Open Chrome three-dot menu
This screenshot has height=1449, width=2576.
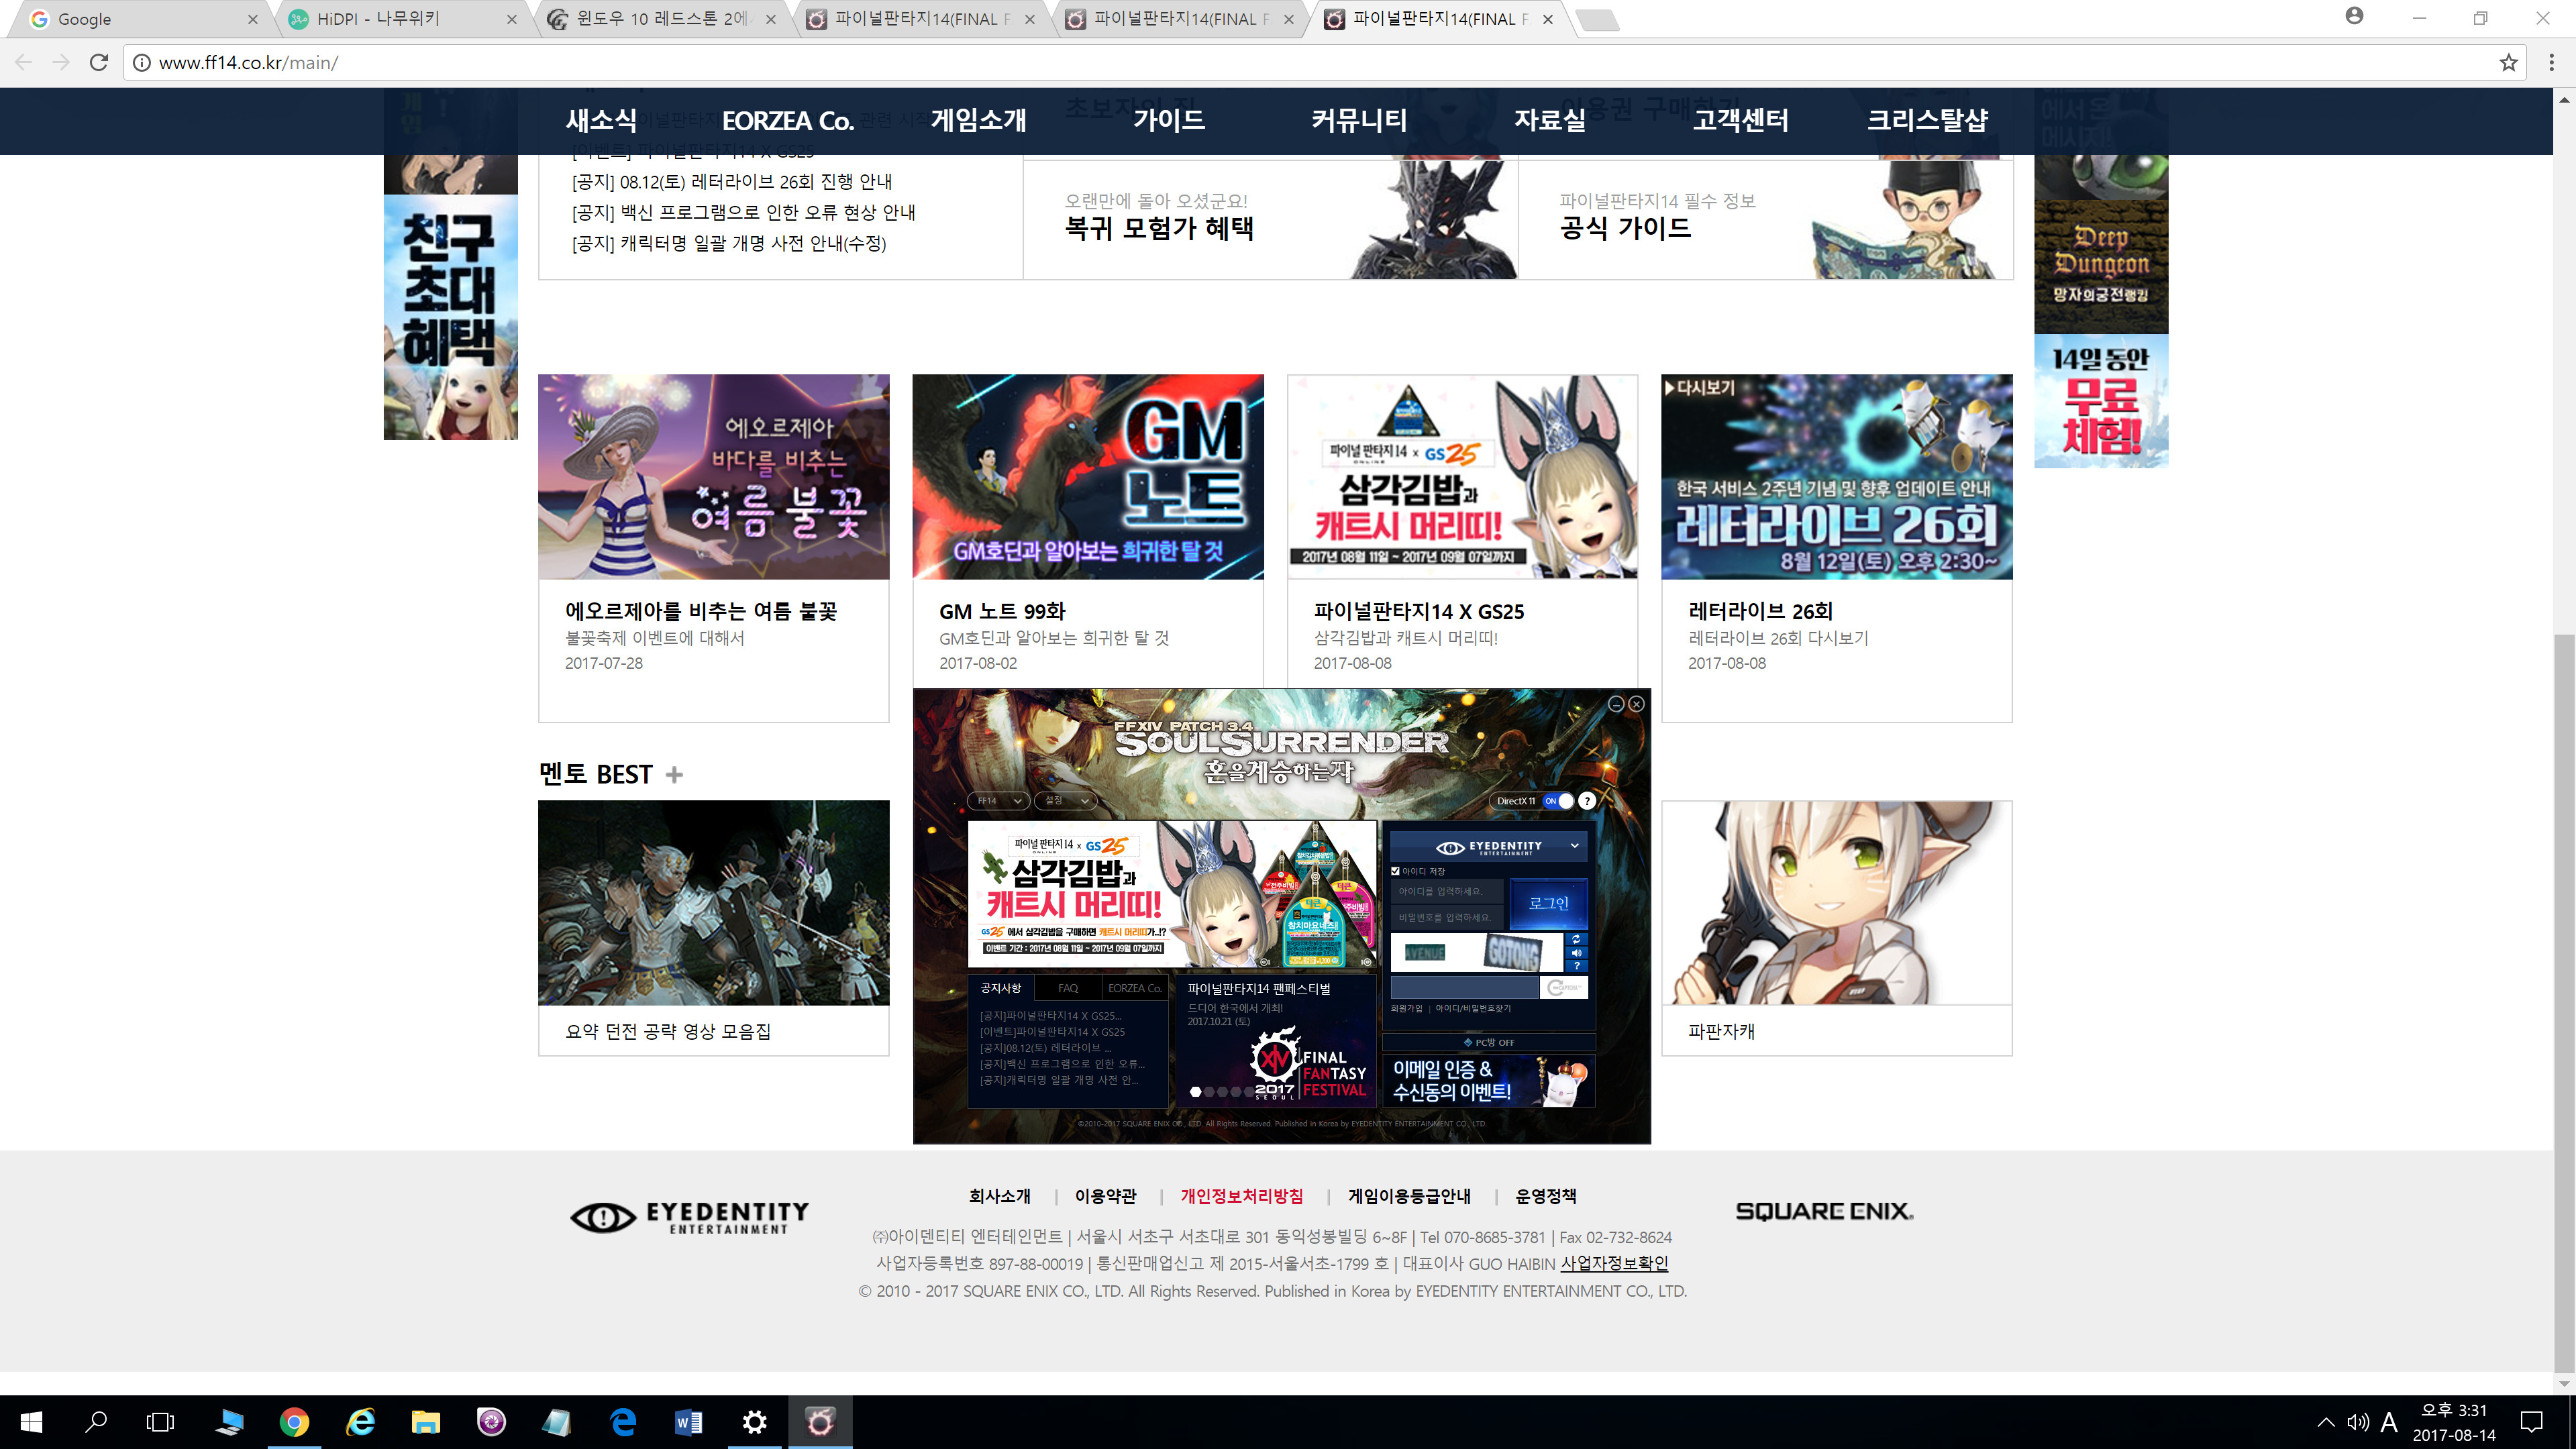(2551, 62)
